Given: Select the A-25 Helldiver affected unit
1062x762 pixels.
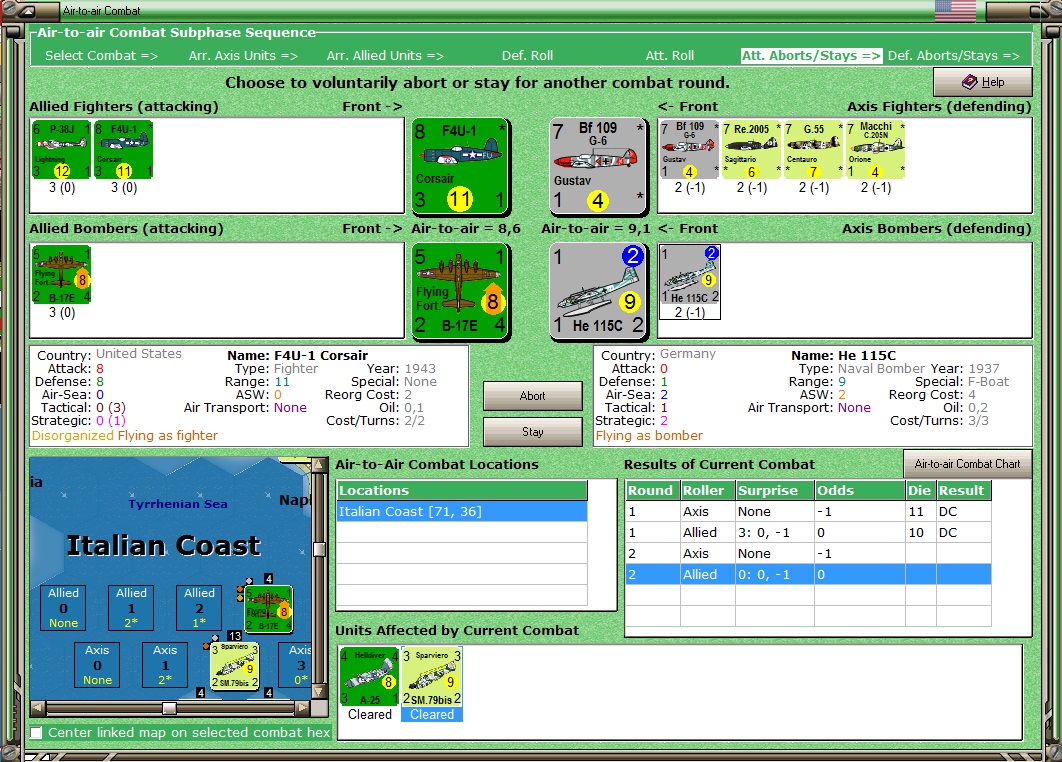Looking at the screenshot, I should 370,677.
